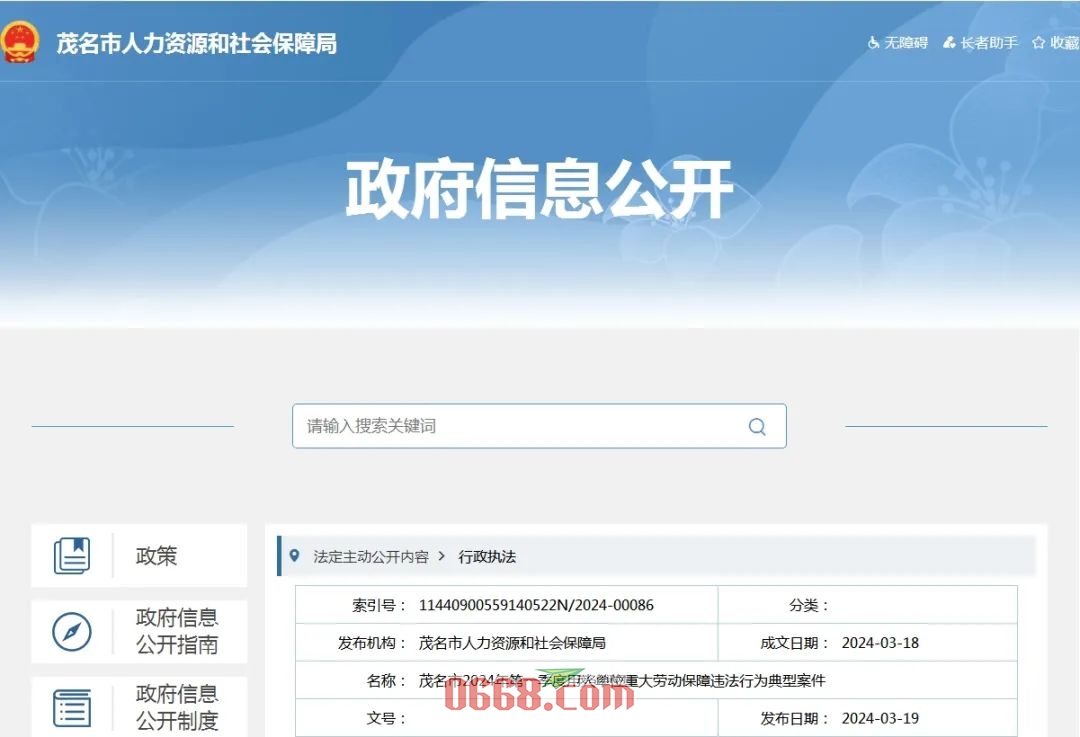Click the national emblem logo

point(19,41)
